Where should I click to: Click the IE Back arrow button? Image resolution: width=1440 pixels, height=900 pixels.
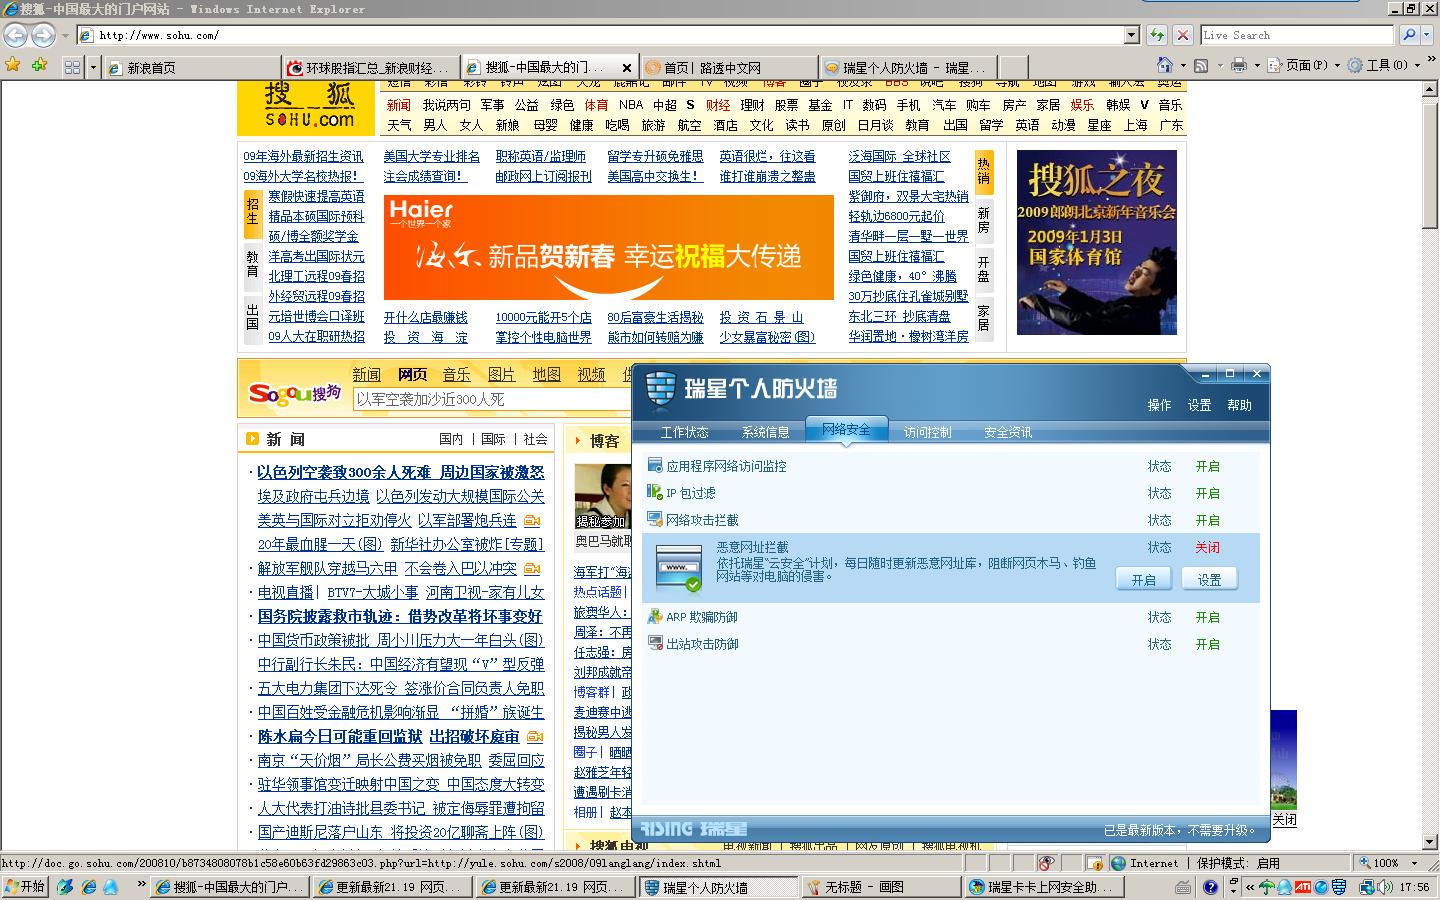[x=16, y=35]
